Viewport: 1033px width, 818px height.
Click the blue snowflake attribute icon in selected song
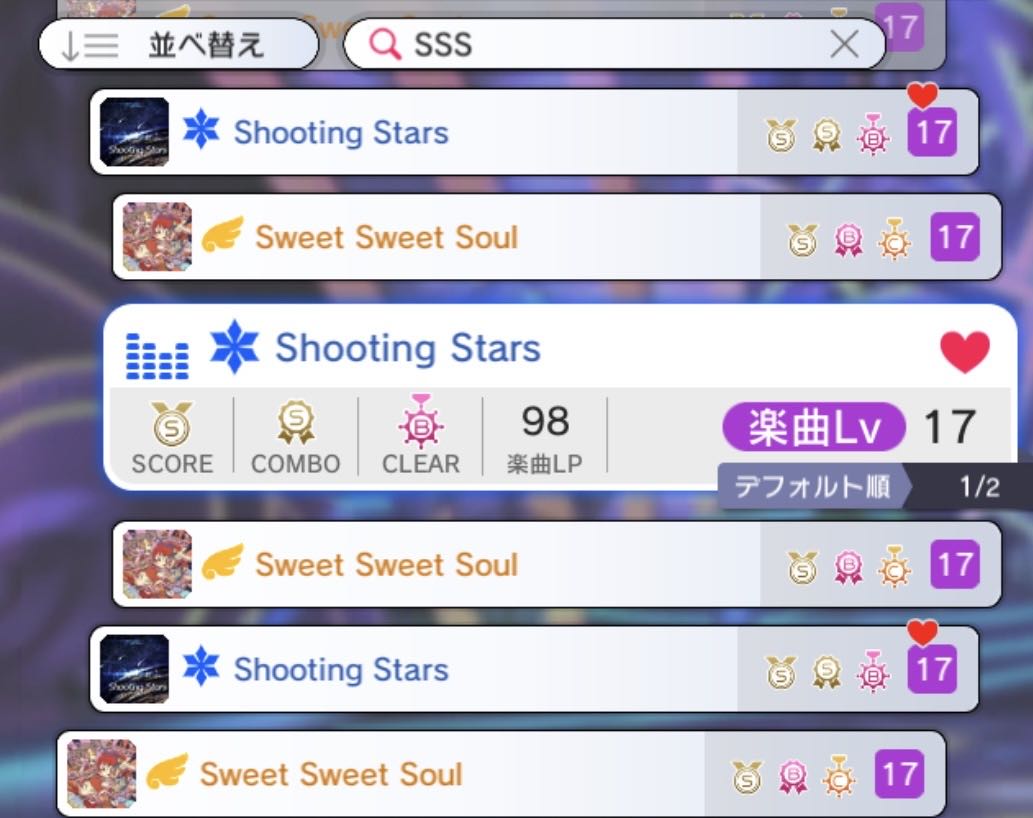click(234, 347)
